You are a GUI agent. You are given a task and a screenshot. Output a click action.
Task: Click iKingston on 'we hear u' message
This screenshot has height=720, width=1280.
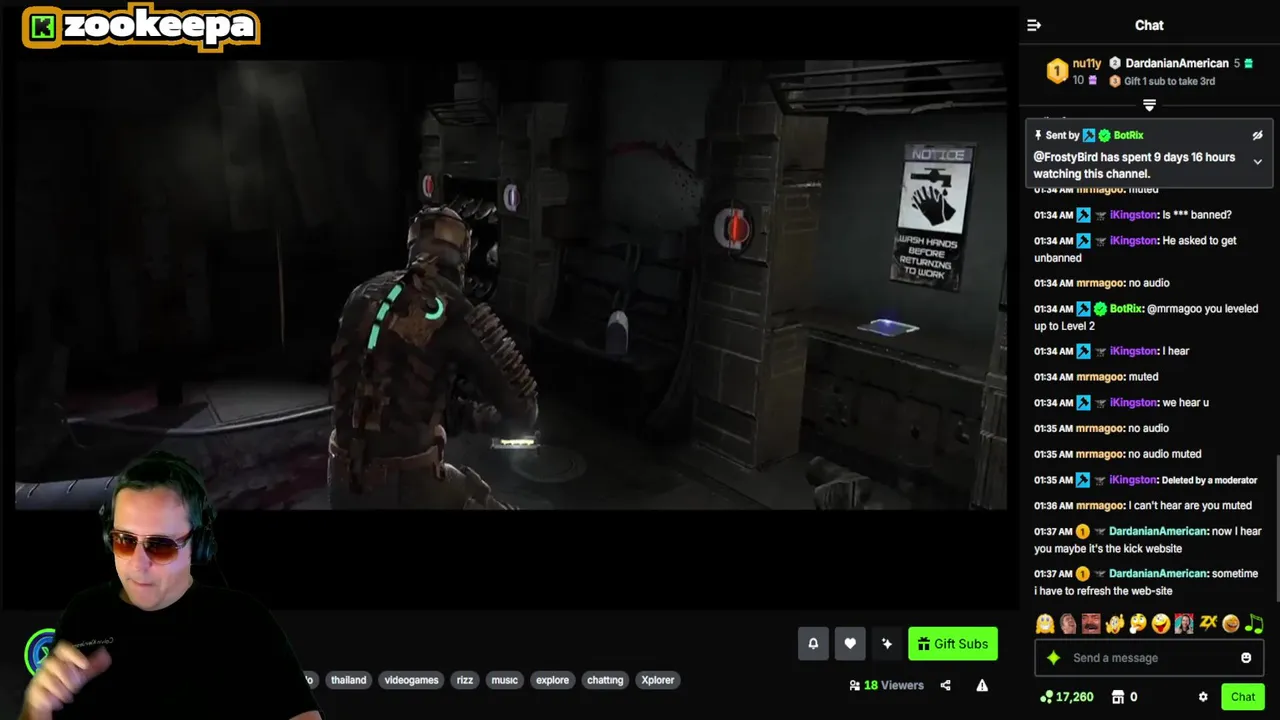[x=1134, y=403]
